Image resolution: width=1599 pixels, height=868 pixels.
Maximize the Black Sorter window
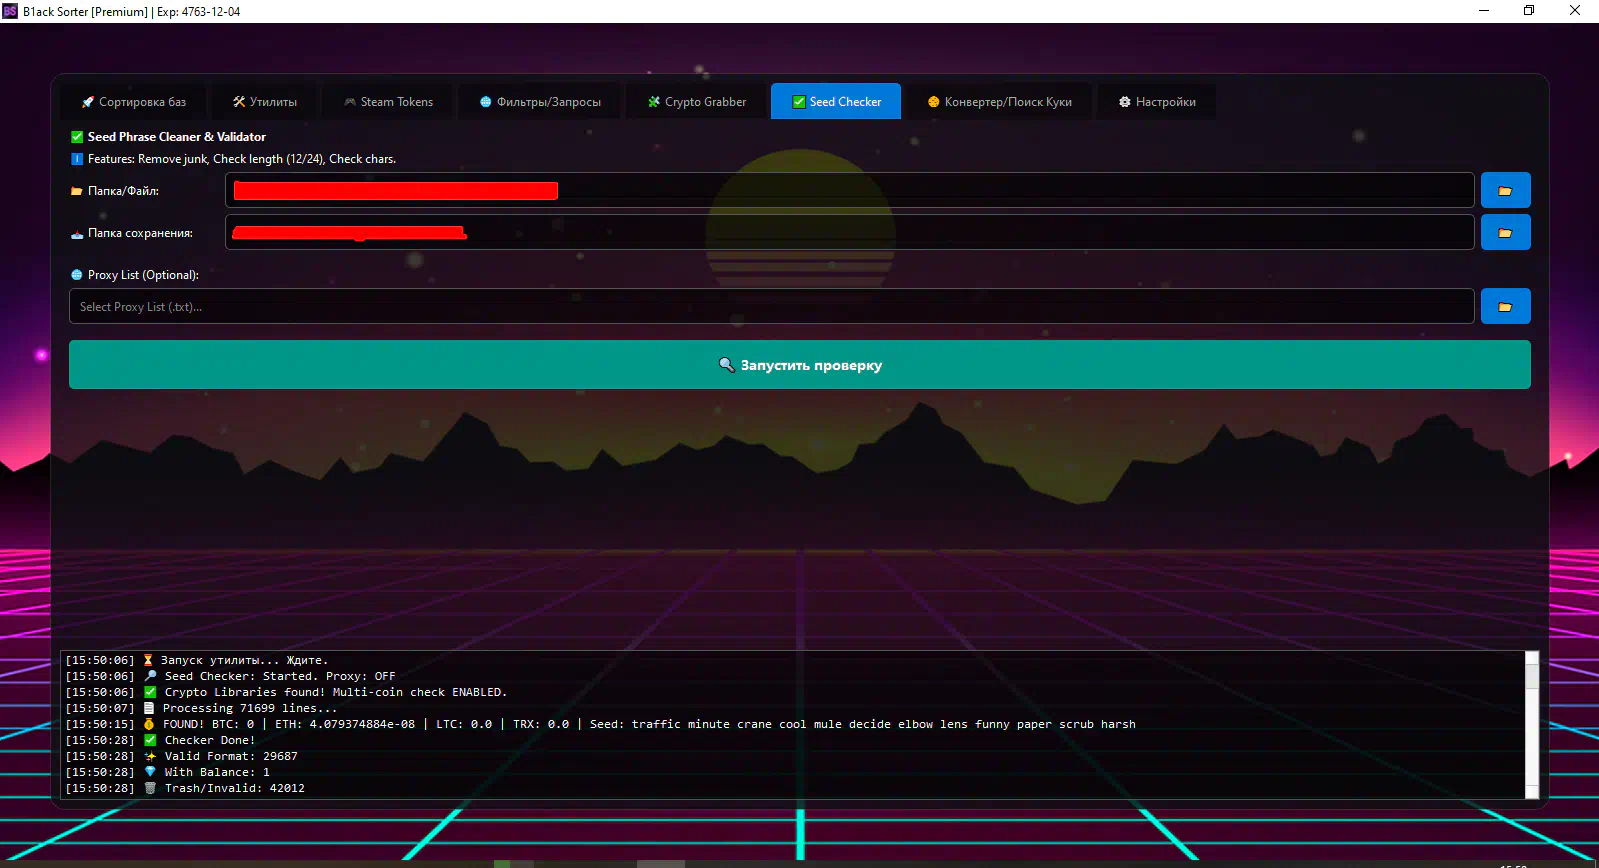point(1529,11)
